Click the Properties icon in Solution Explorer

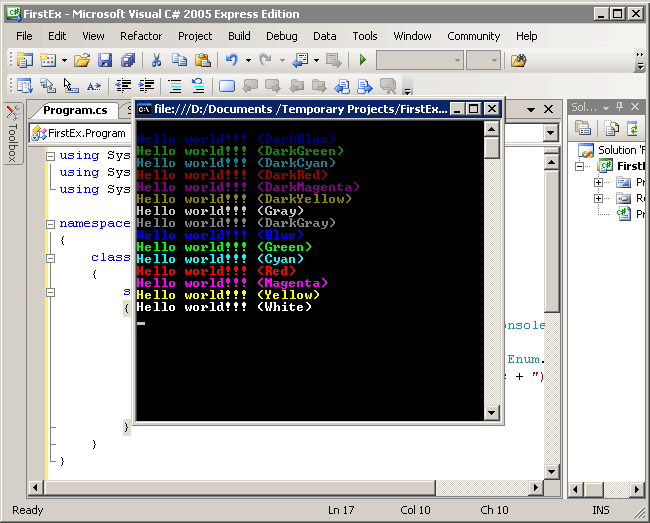[583, 128]
